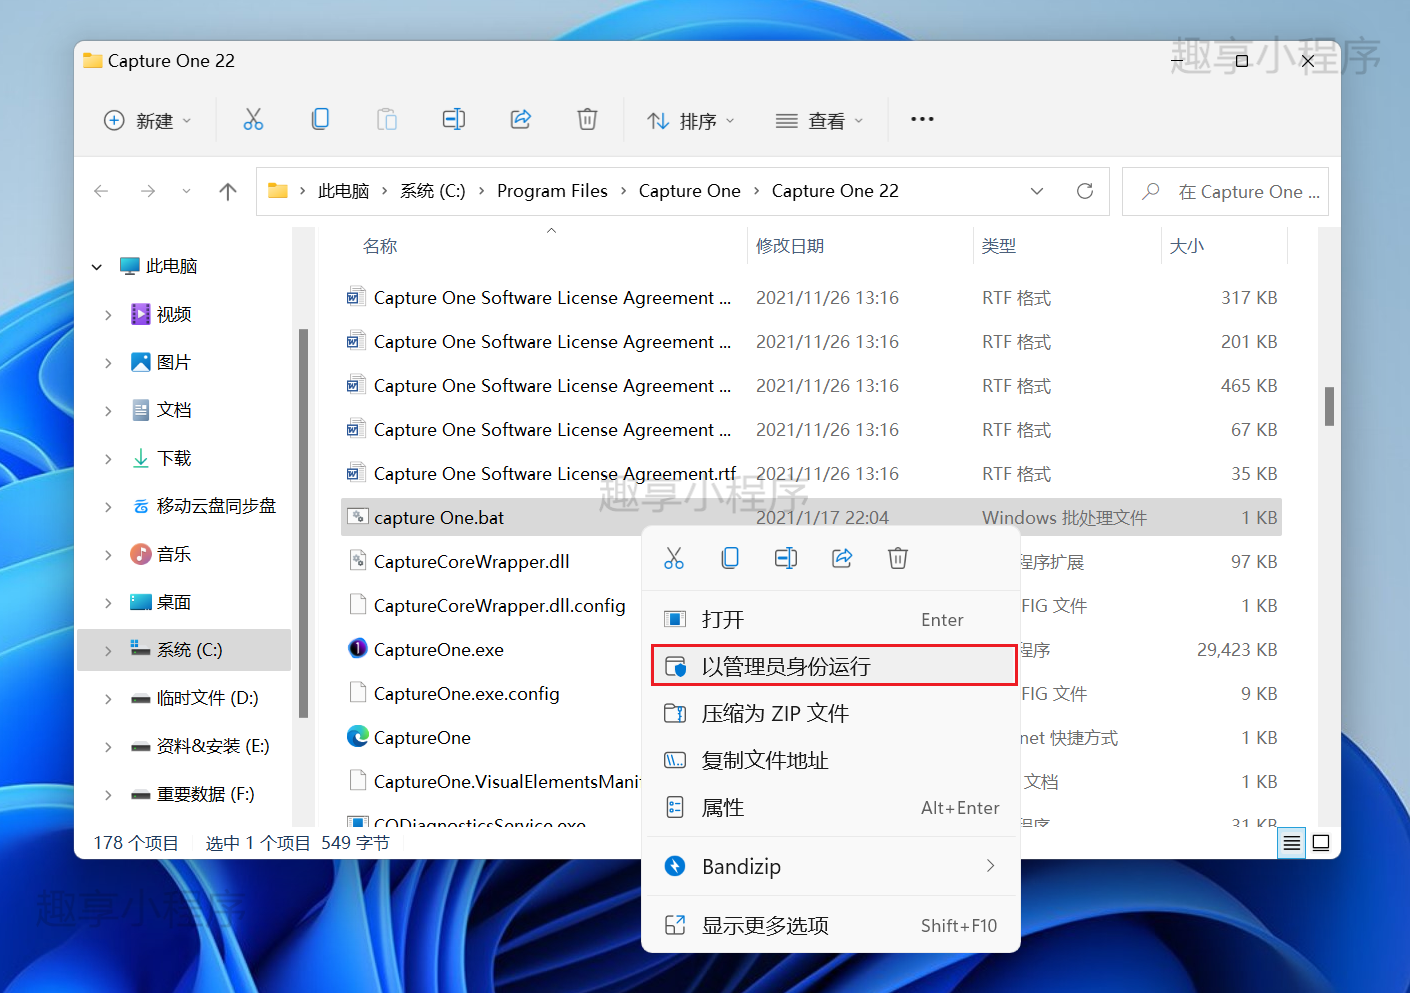The width and height of the screenshot is (1410, 993).
Task: Click the Rename icon in the context menu
Action: (786, 558)
